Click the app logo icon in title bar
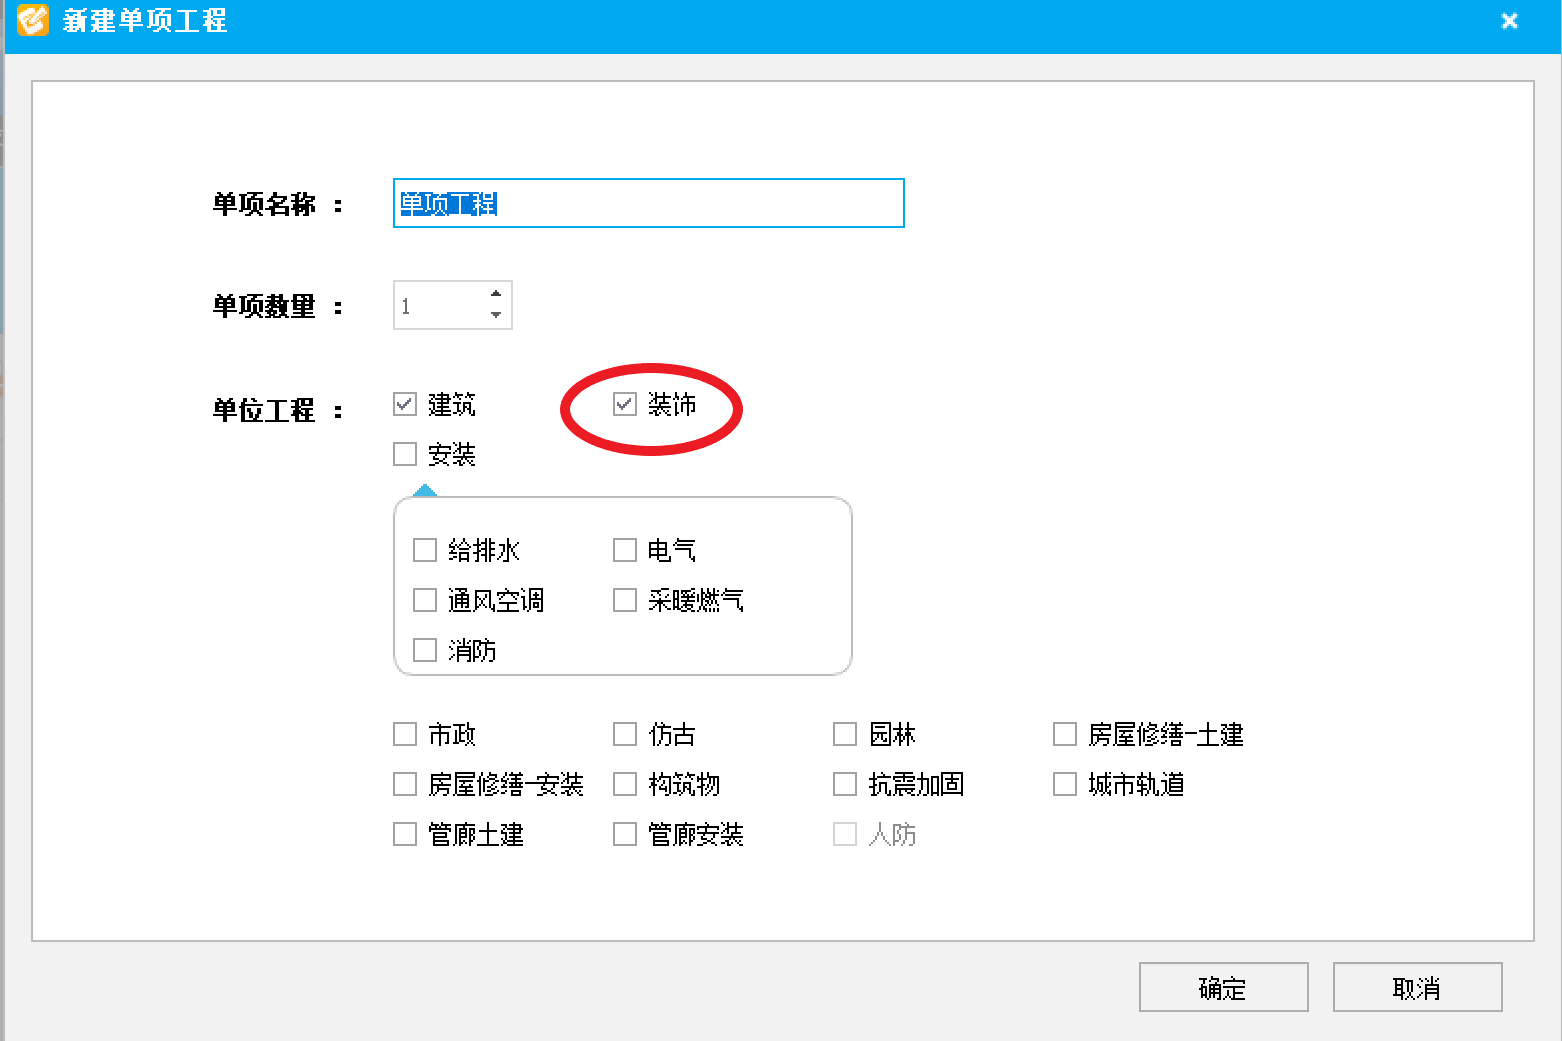 tap(33, 20)
